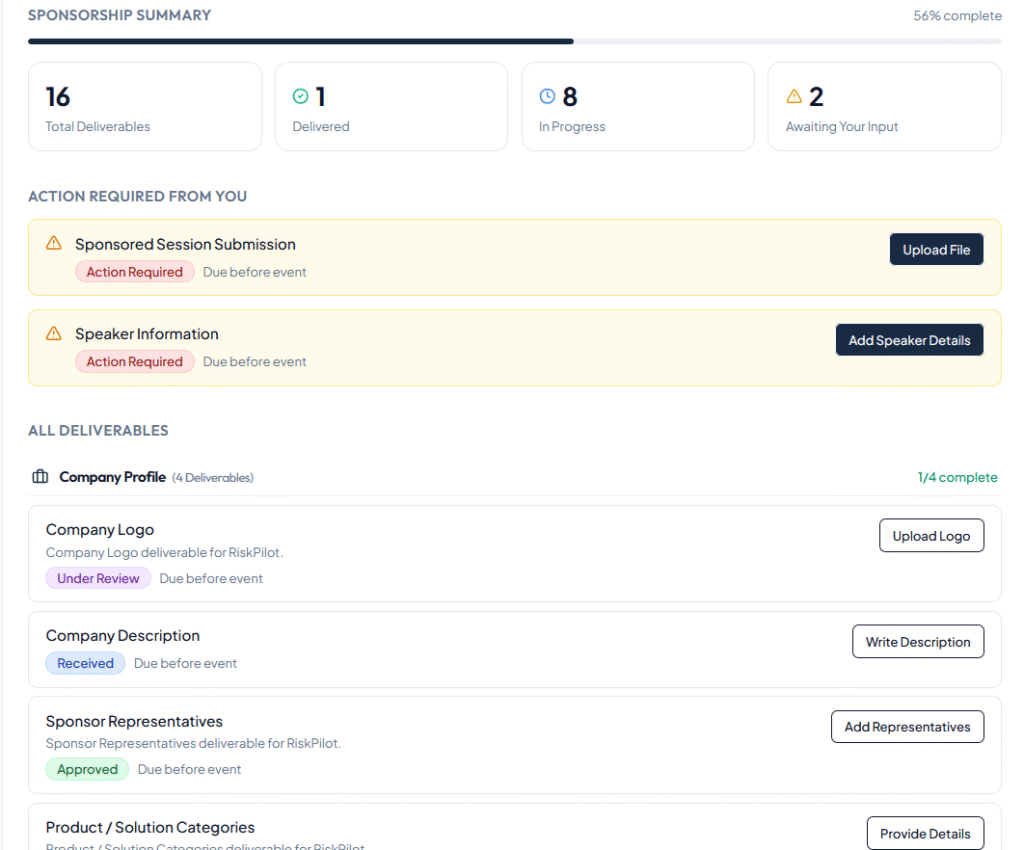Image resolution: width=1024 pixels, height=850 pixels.
Task: Click the Approved status badge
Action: coord(87,769)
